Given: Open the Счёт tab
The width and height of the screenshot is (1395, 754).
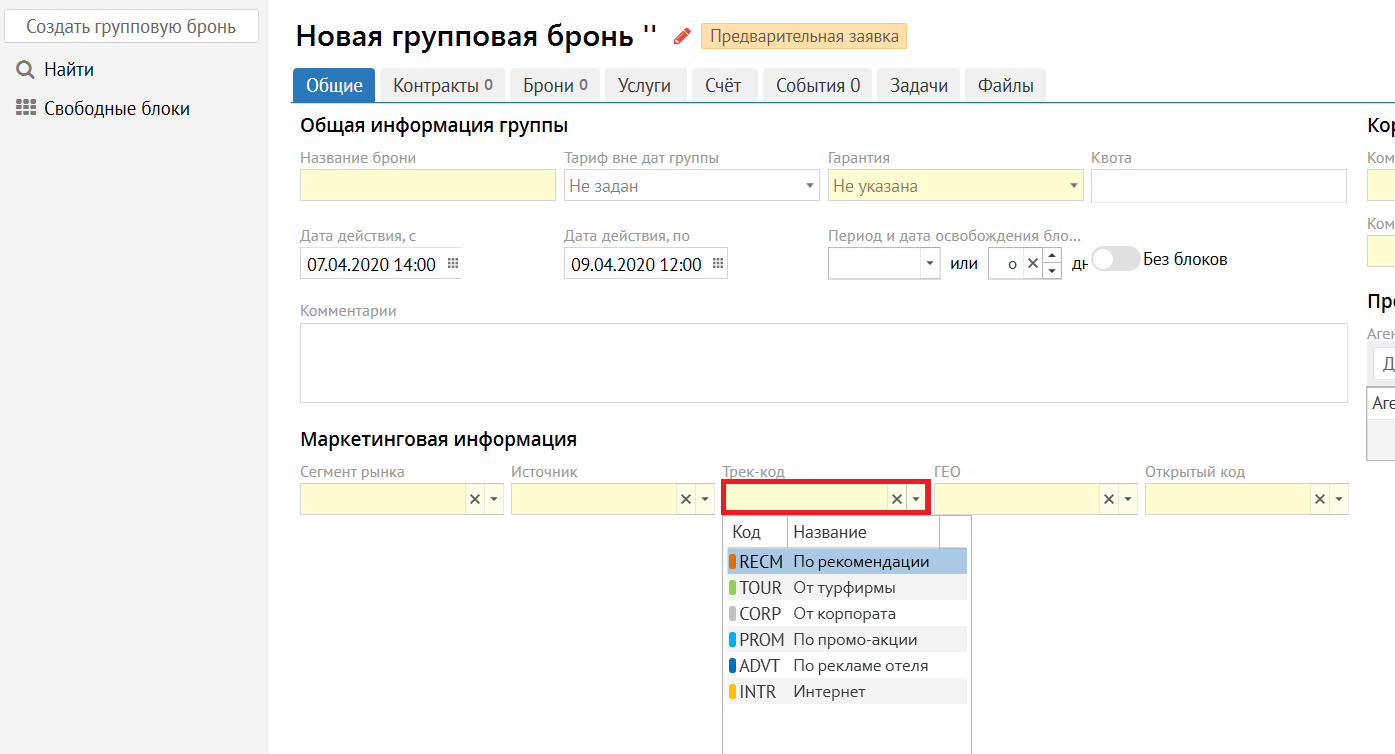Looking at the screenshot, I should pyautogui.click(x=723, y=86).
